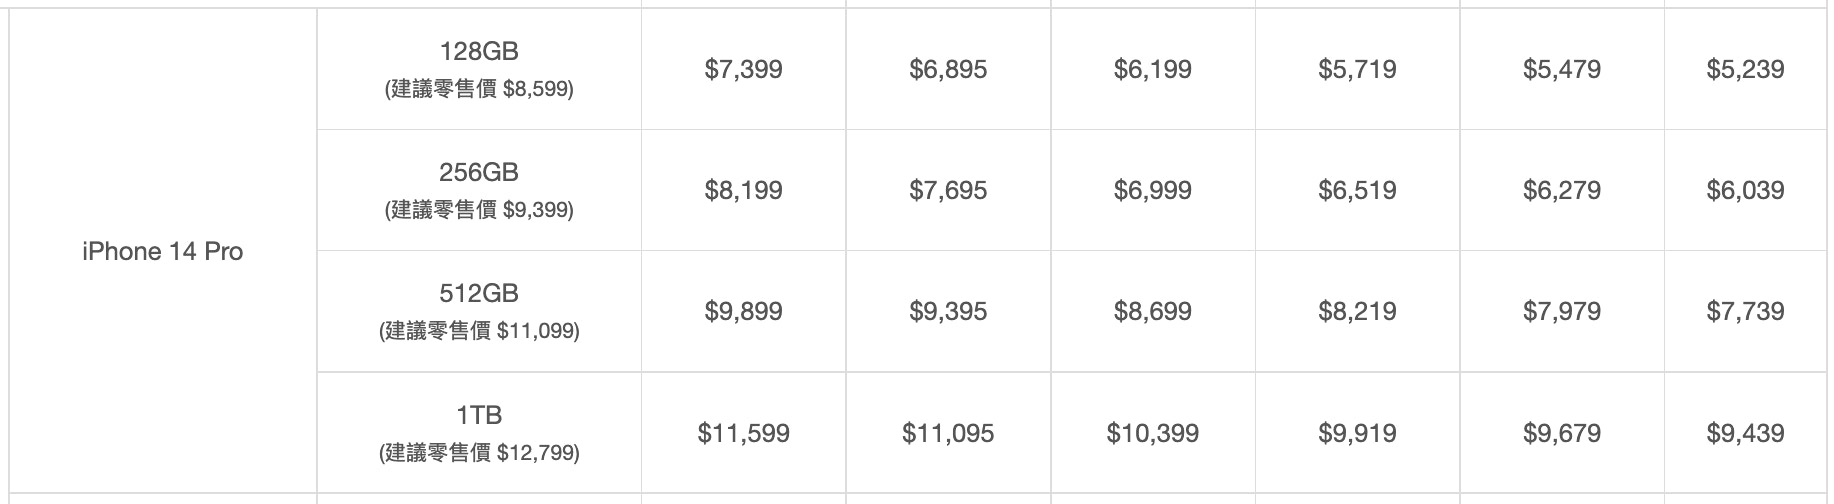Click the $8,199 price for 256GB
The height and width of the screenshot is (504, 1834).
(x=744, y=190)
